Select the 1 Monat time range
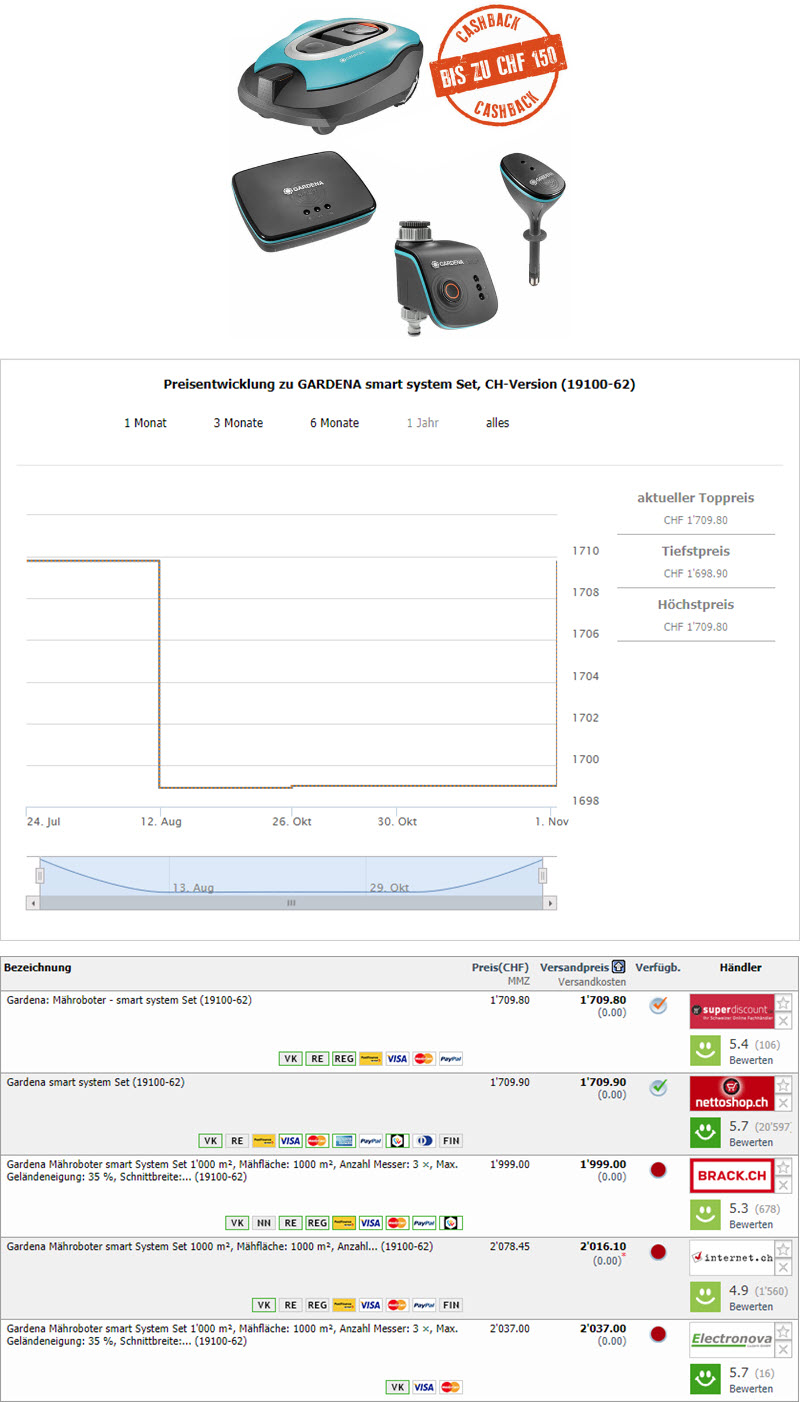Viewport: 800px width, 1402px height. pyautogui.click(x=145, y=423)
